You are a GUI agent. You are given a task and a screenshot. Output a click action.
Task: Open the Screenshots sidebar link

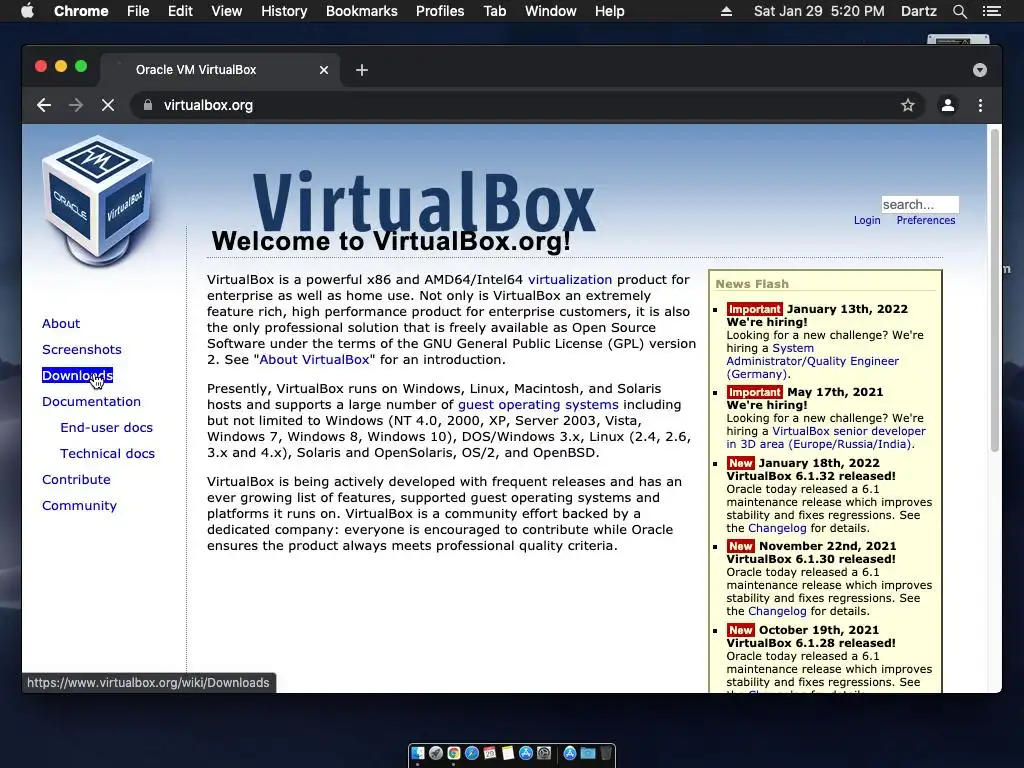[x=82, y=349]
